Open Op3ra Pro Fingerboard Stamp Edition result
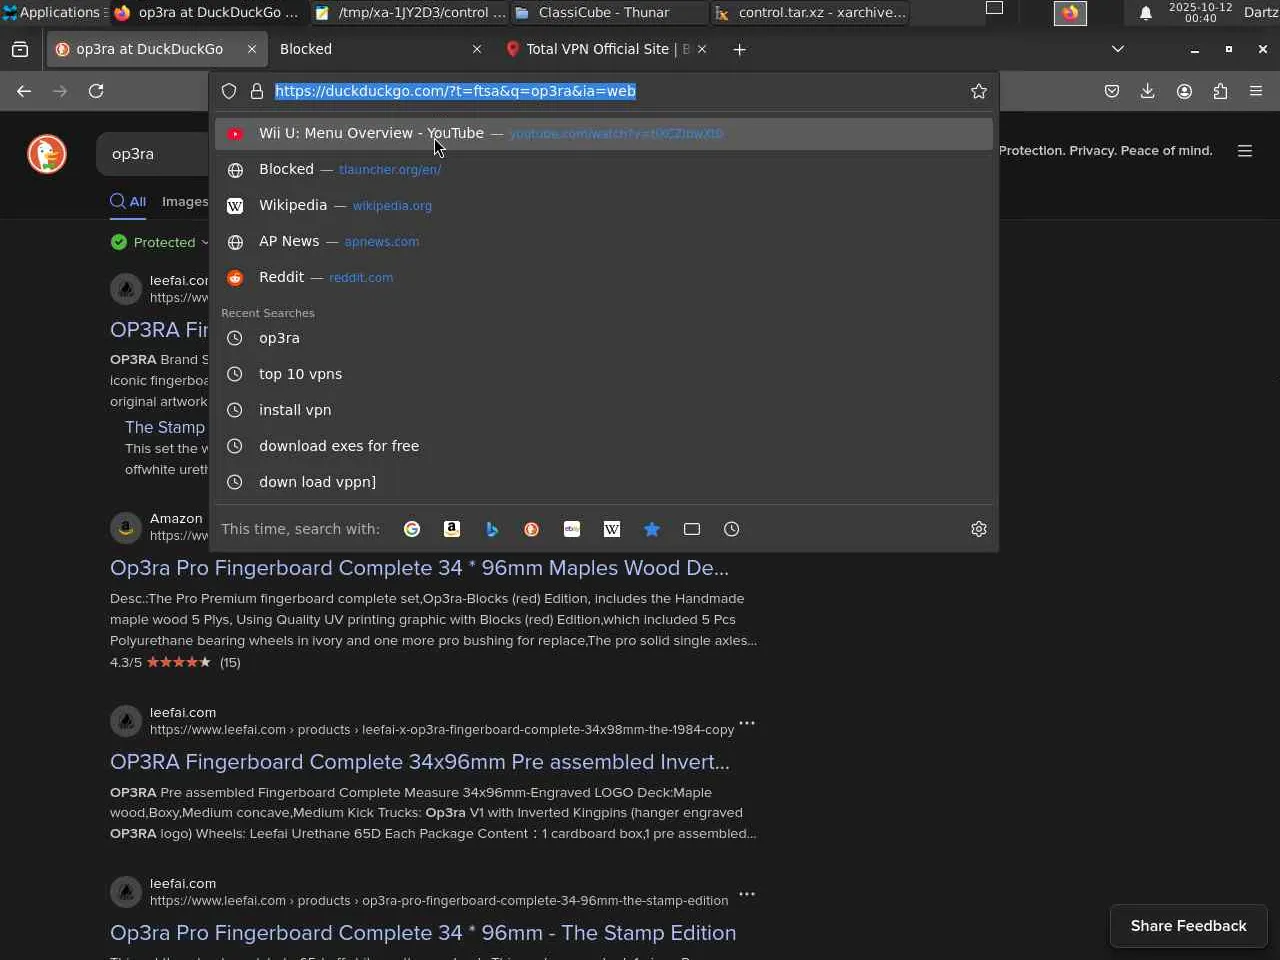Viewport: 1280px width, 960px height. (x=423, y=933)
